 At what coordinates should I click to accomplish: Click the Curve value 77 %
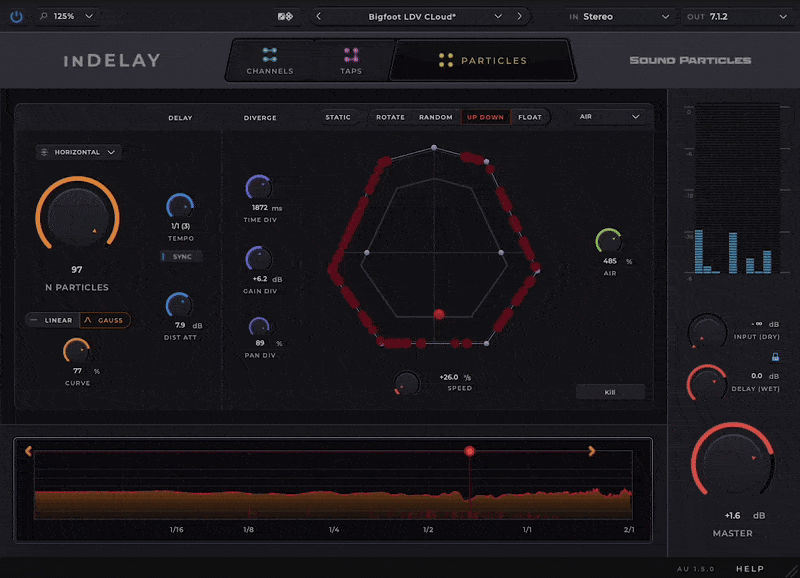[86, 371]
